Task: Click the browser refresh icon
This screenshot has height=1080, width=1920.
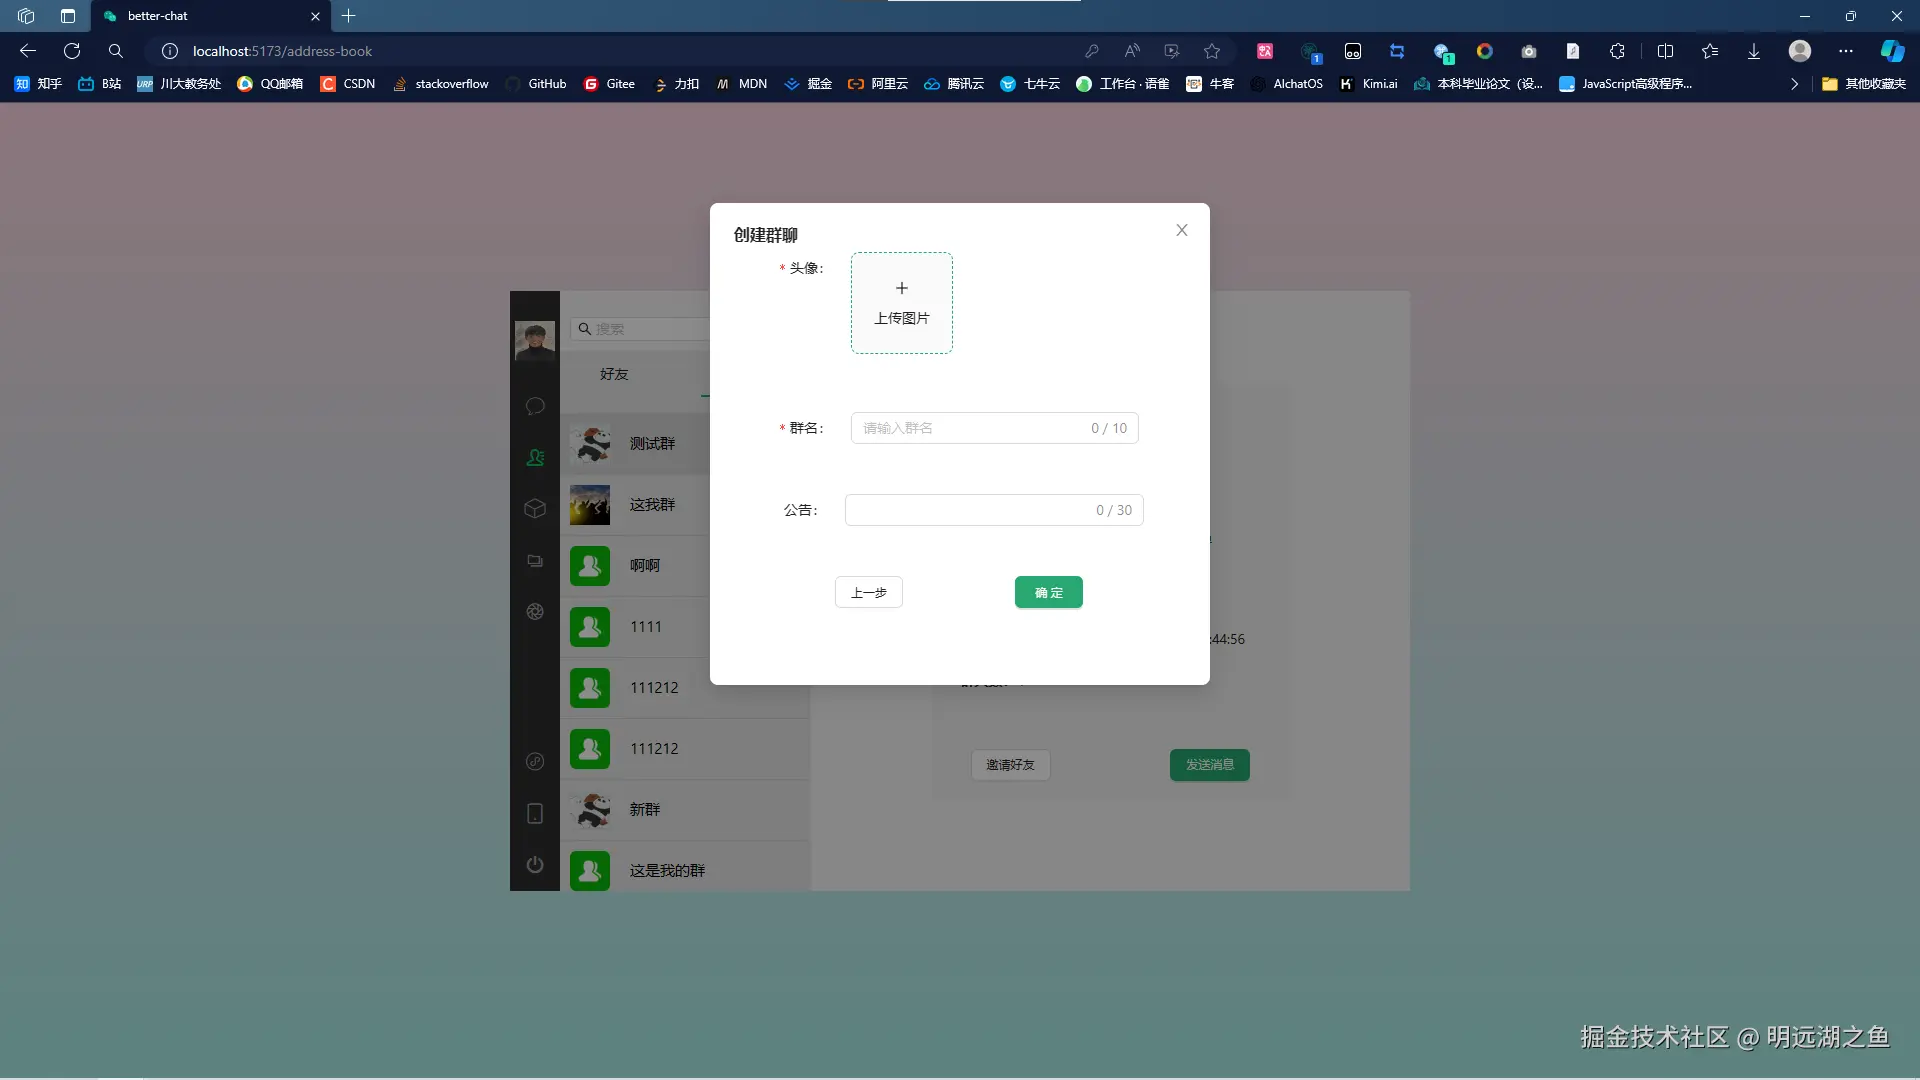Action: [71, 51]
